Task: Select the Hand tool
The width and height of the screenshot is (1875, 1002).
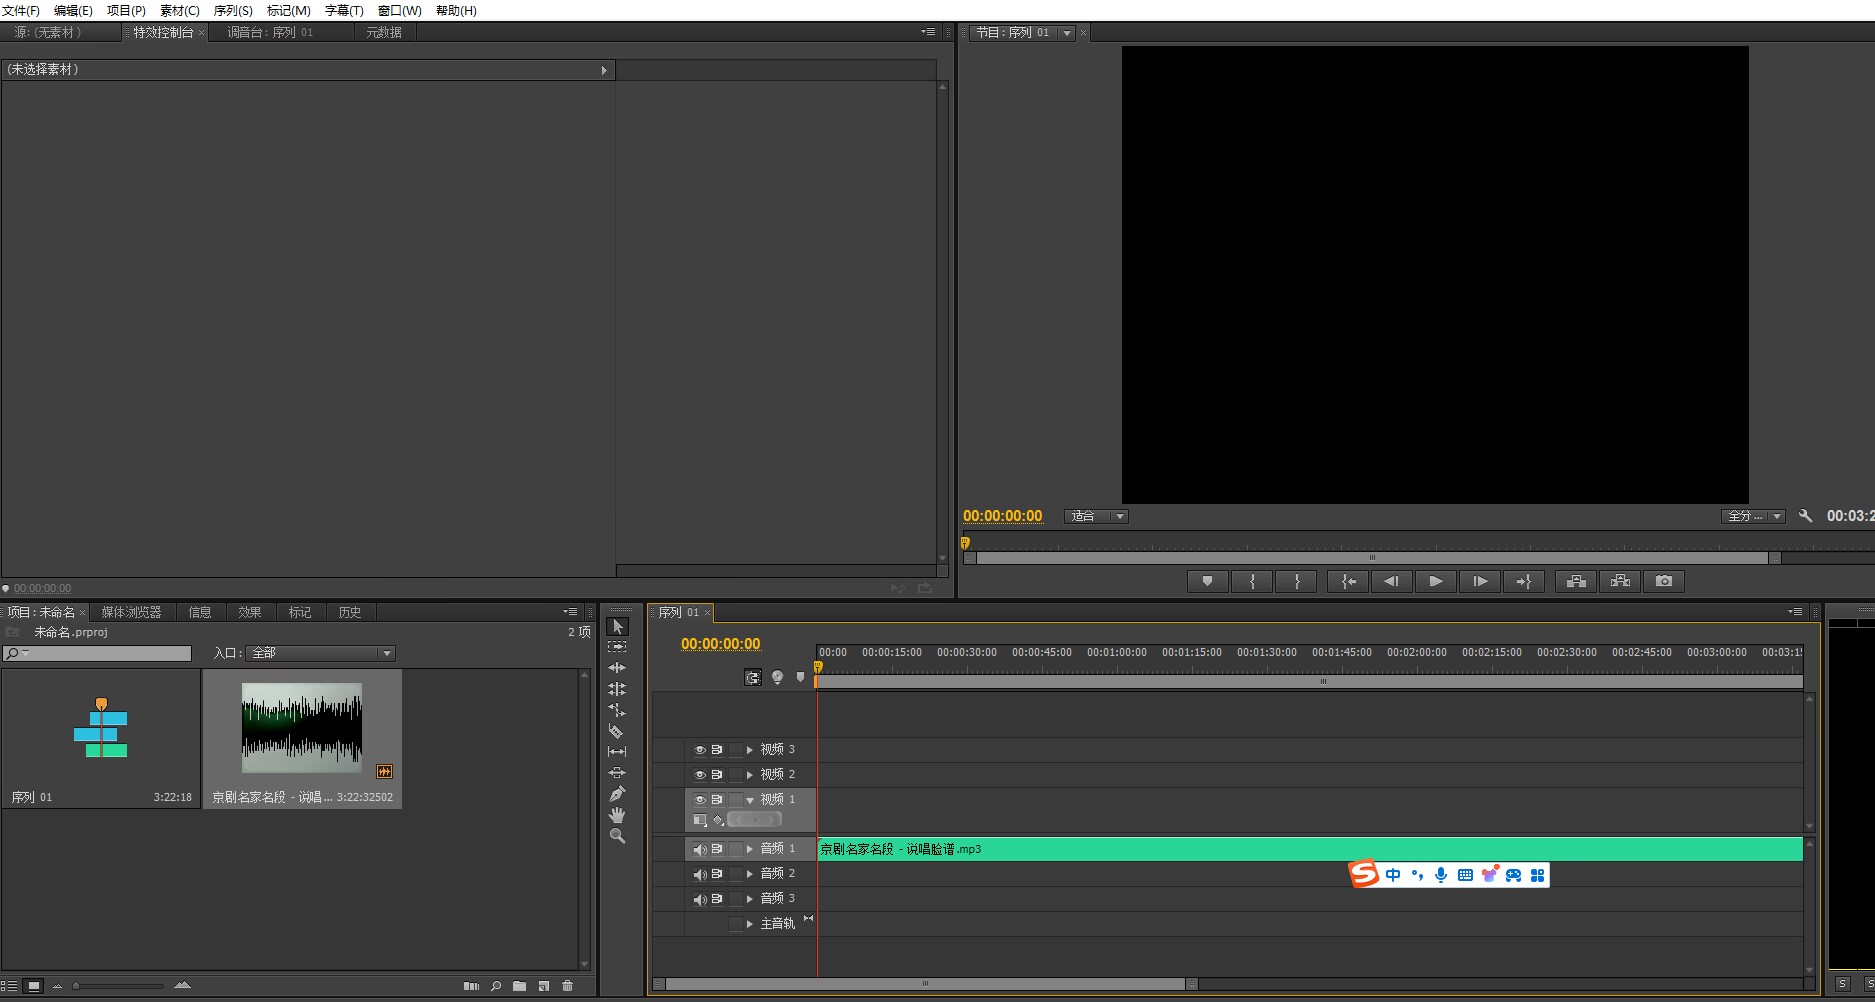Action: click(617, 815)
